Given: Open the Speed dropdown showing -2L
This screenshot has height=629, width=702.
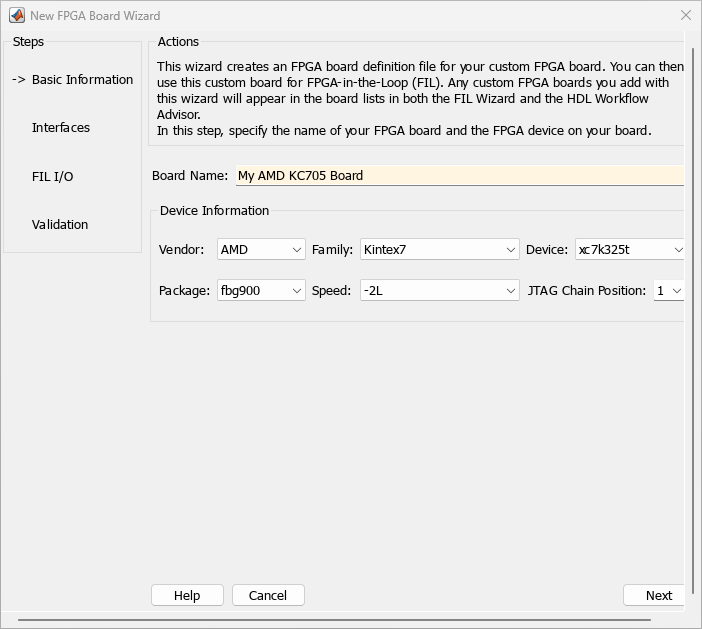Looking at the screenshot, I should click(x=439, y=291).
